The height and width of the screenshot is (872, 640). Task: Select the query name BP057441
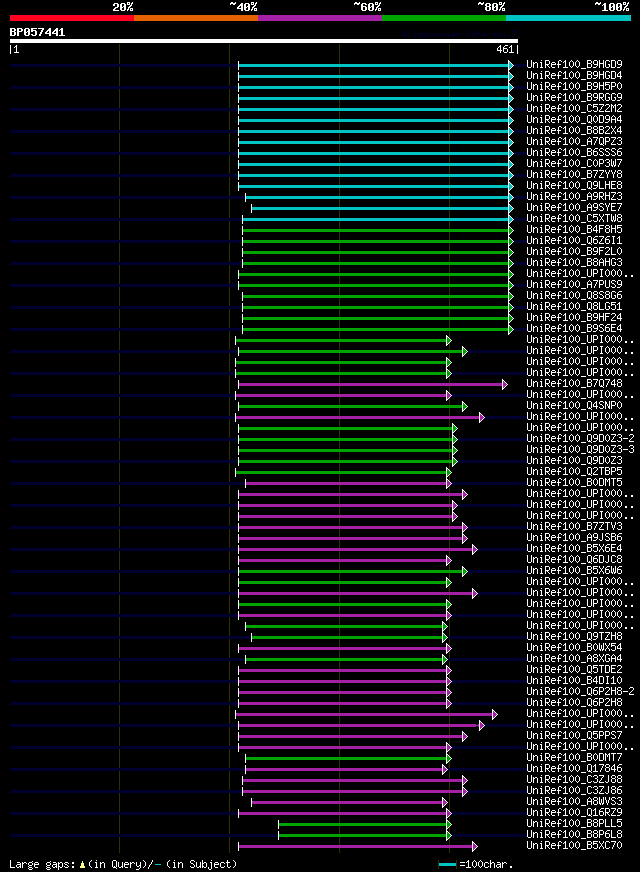tap(37, 32)
